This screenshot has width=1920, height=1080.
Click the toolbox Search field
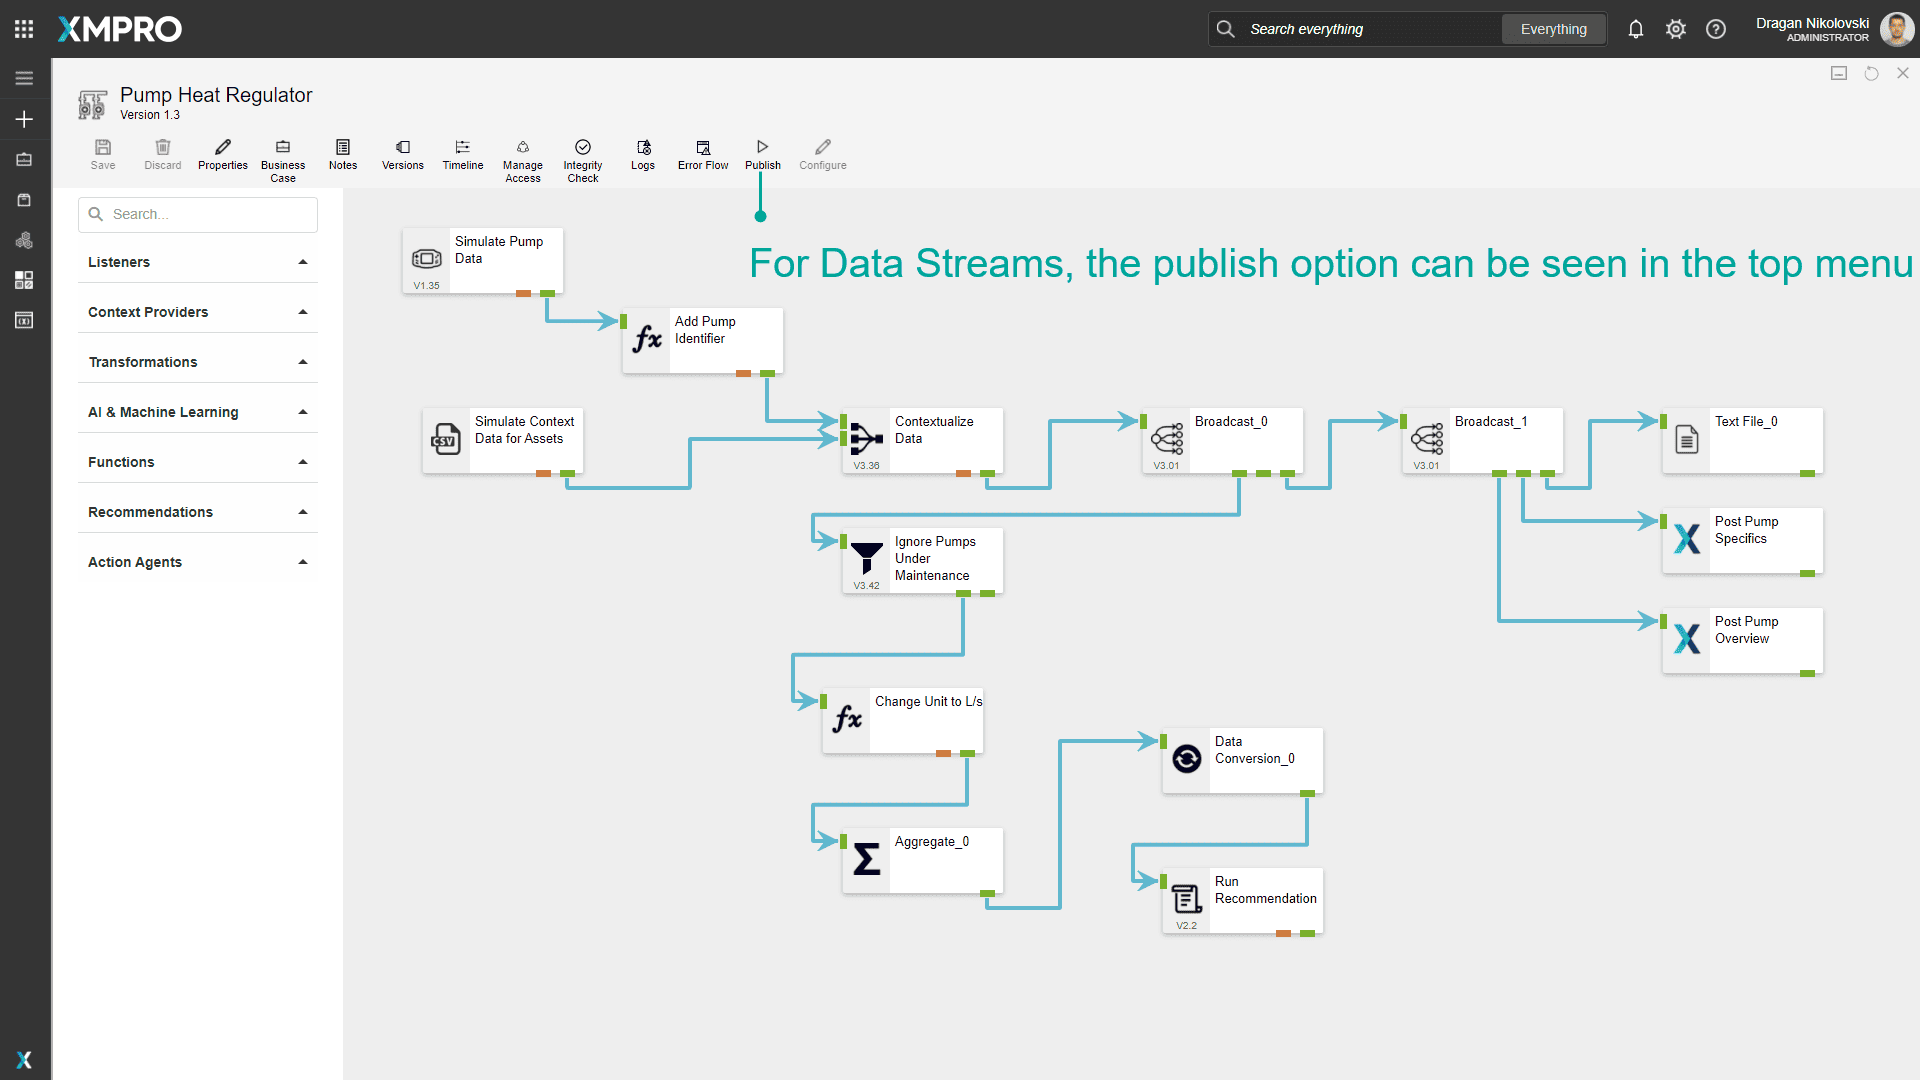(x=198, y=214)
